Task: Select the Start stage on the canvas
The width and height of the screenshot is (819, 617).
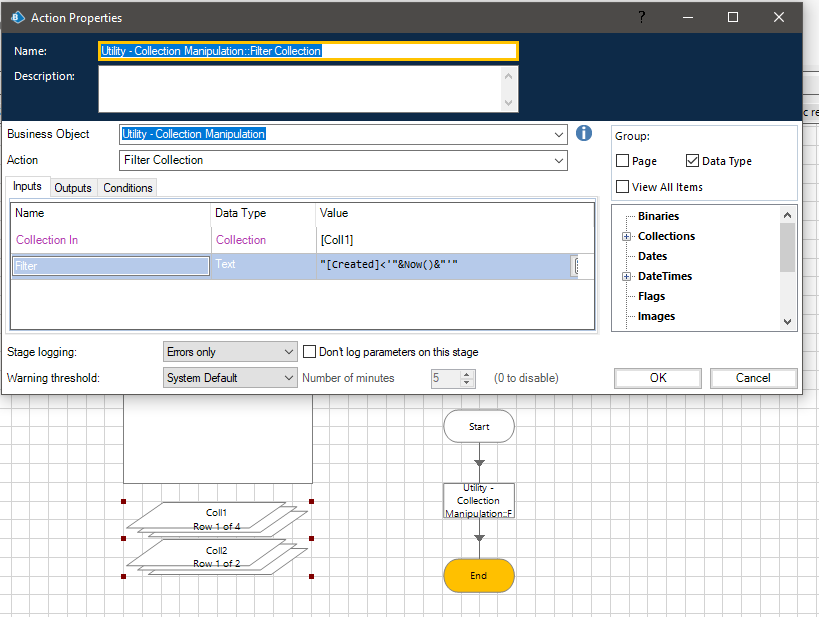Action: (x=479, y=426)
